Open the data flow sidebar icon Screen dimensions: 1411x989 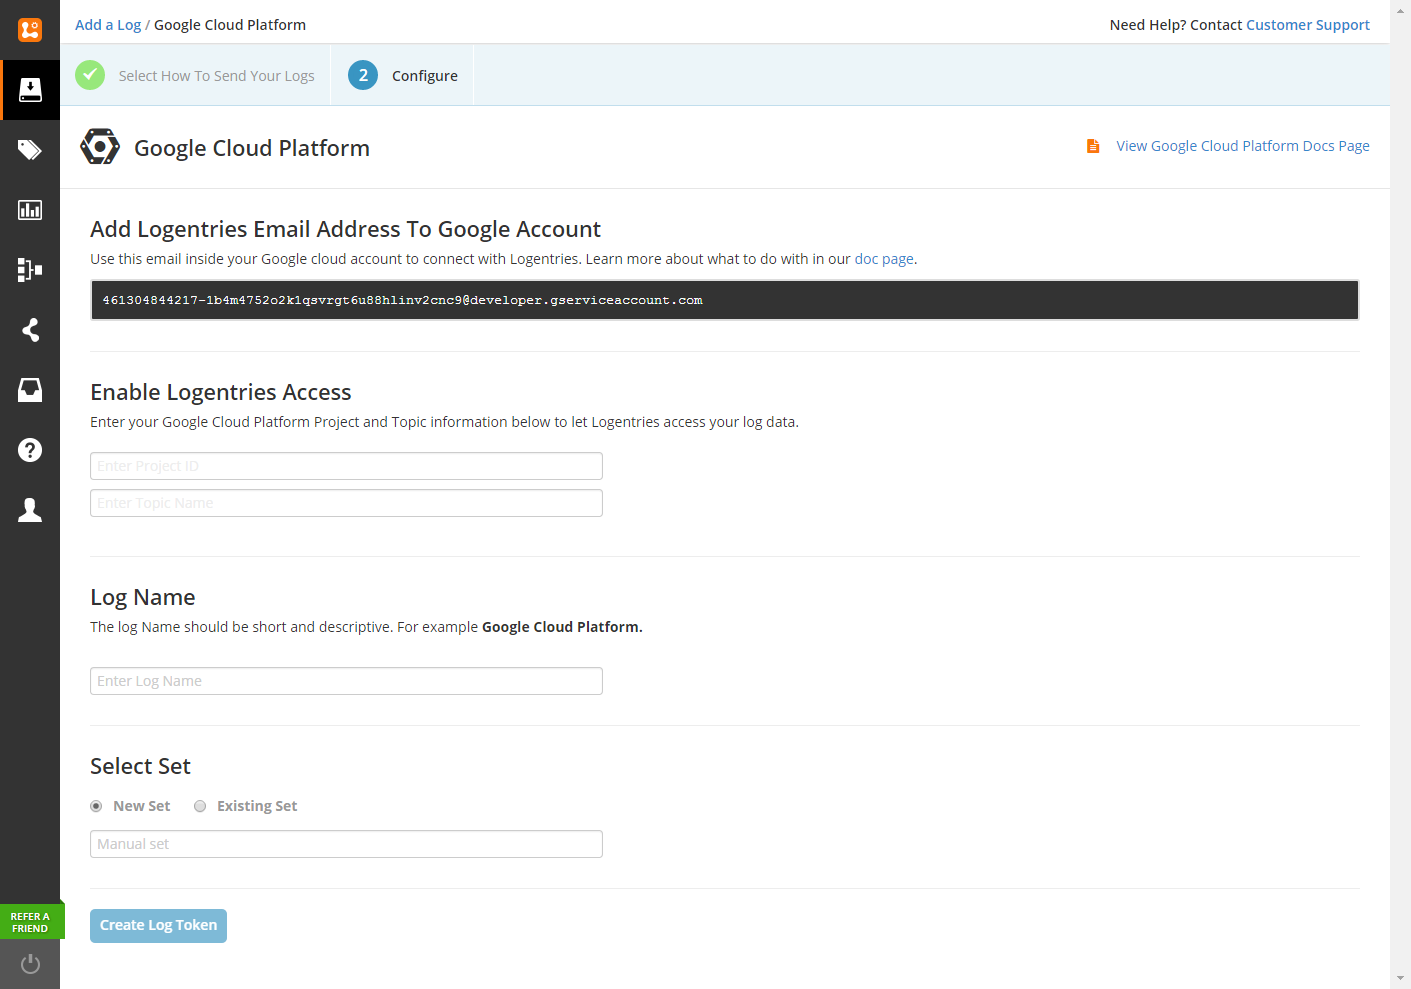(30, 270)
